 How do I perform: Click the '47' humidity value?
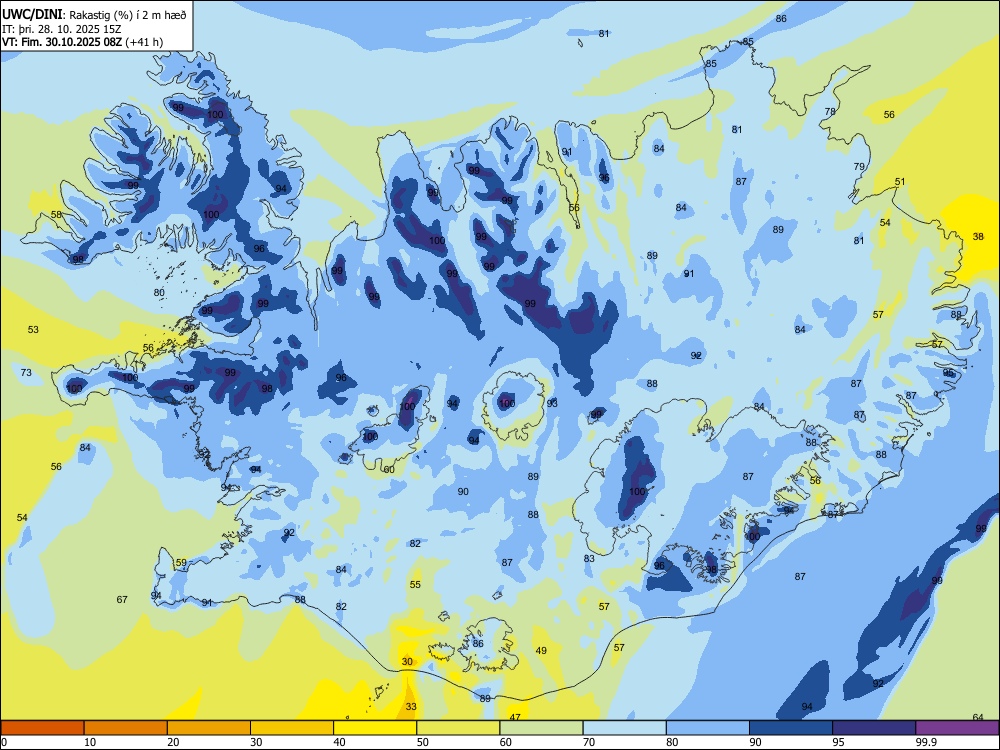click(x=515, y=717)
